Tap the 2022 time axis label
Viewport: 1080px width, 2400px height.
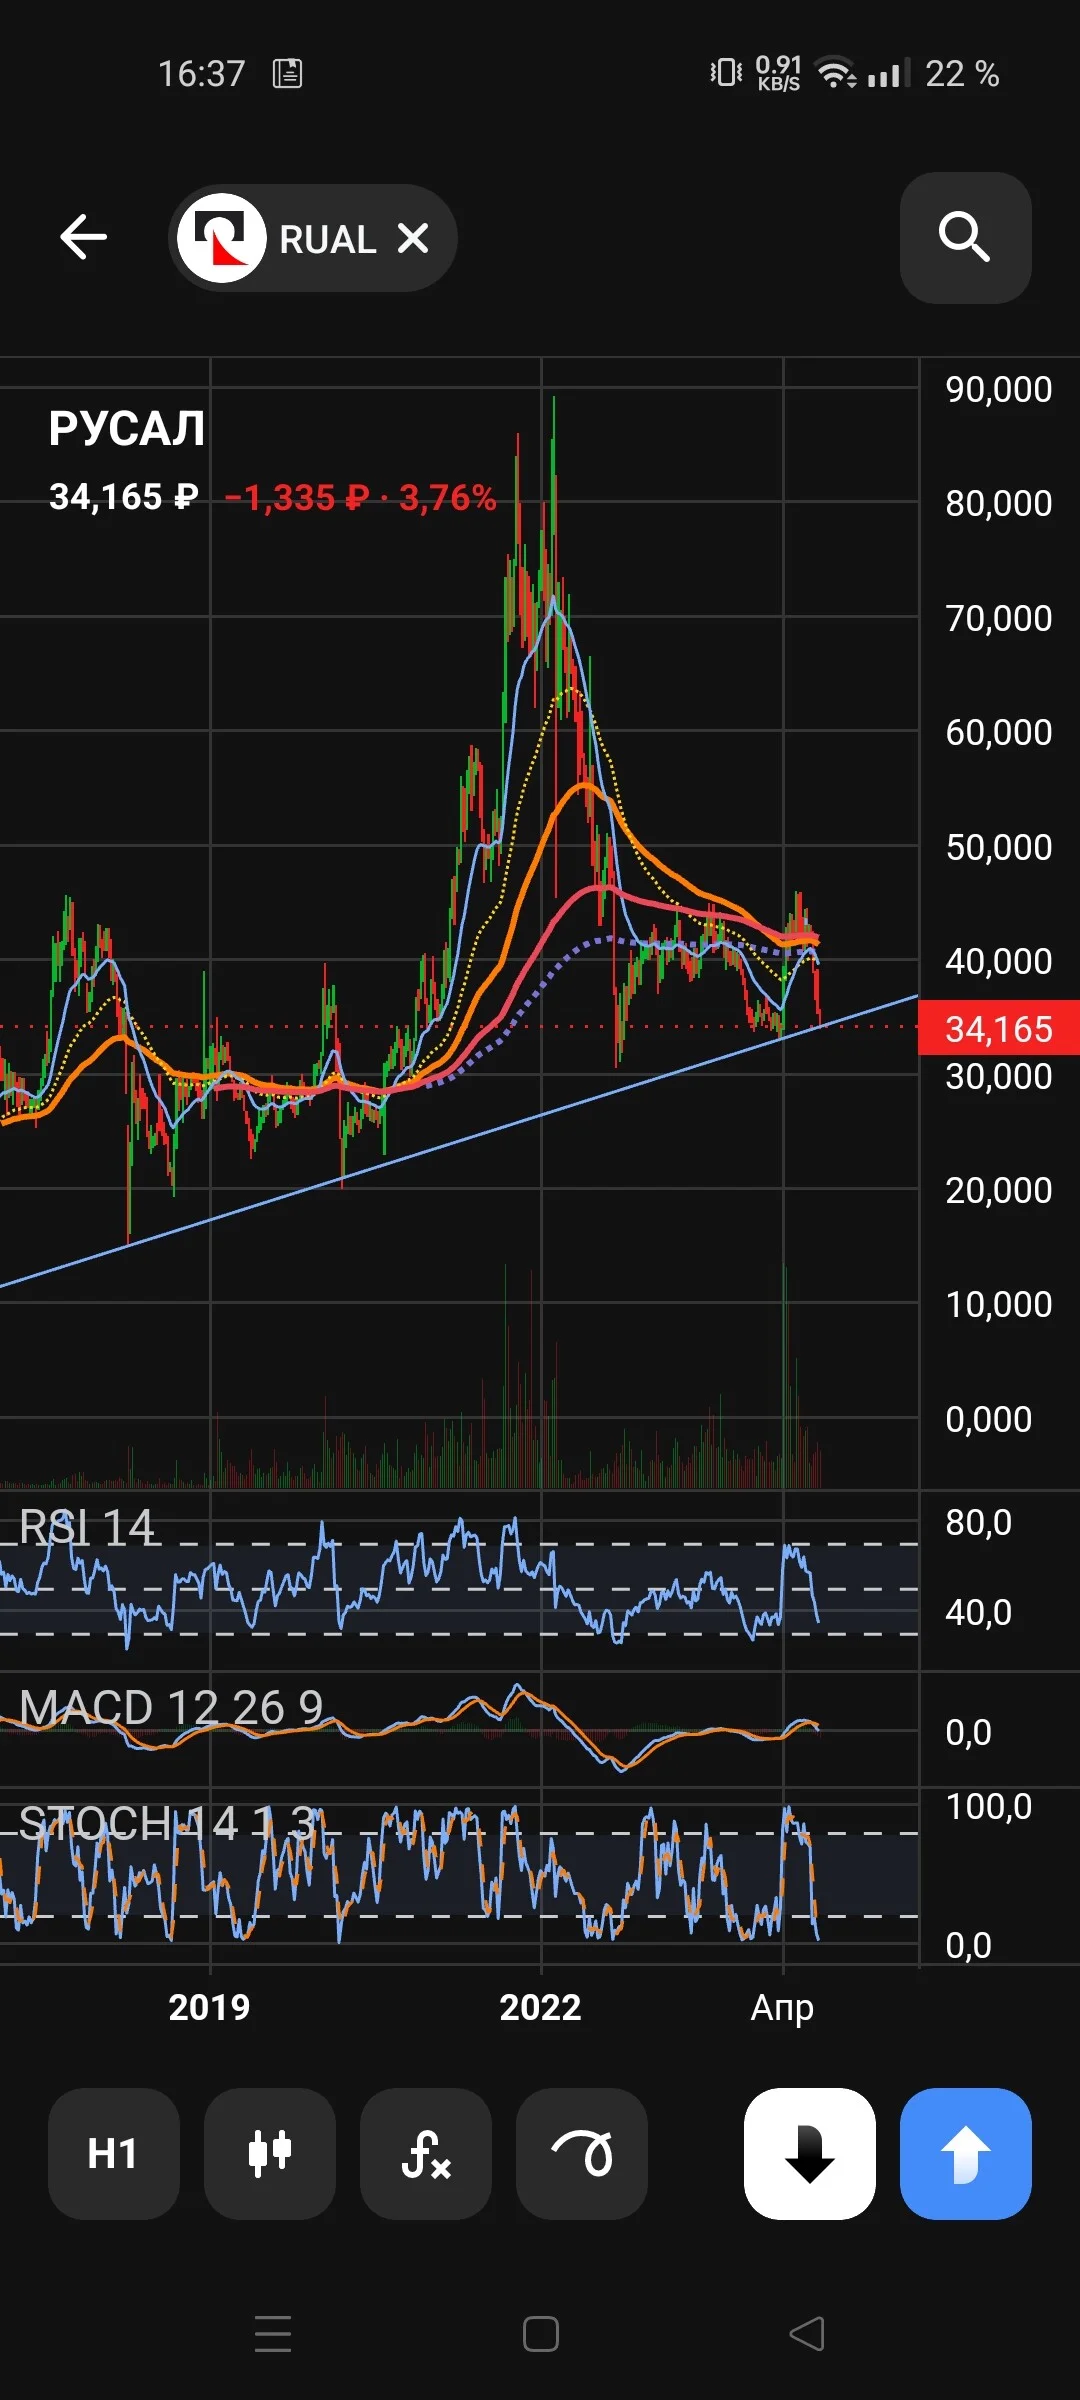[x=540, y=2007]
